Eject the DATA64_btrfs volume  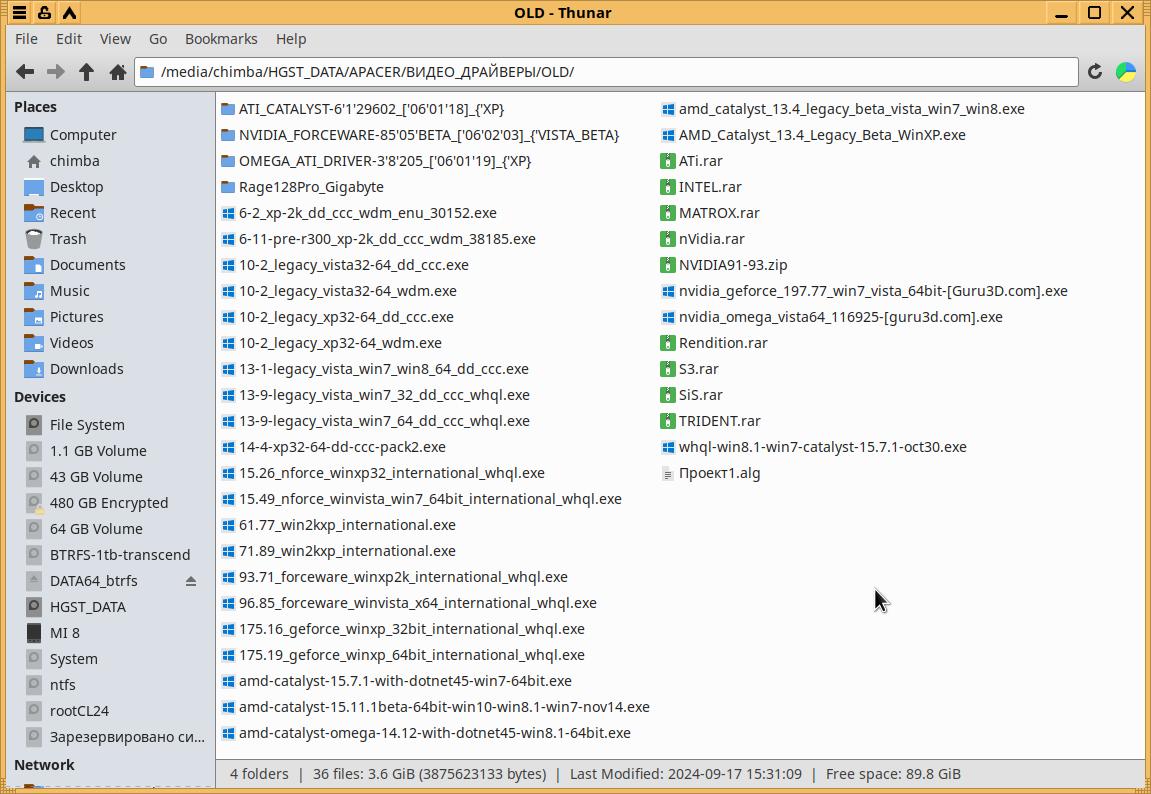pyautogui.click(x=191, y=581)
